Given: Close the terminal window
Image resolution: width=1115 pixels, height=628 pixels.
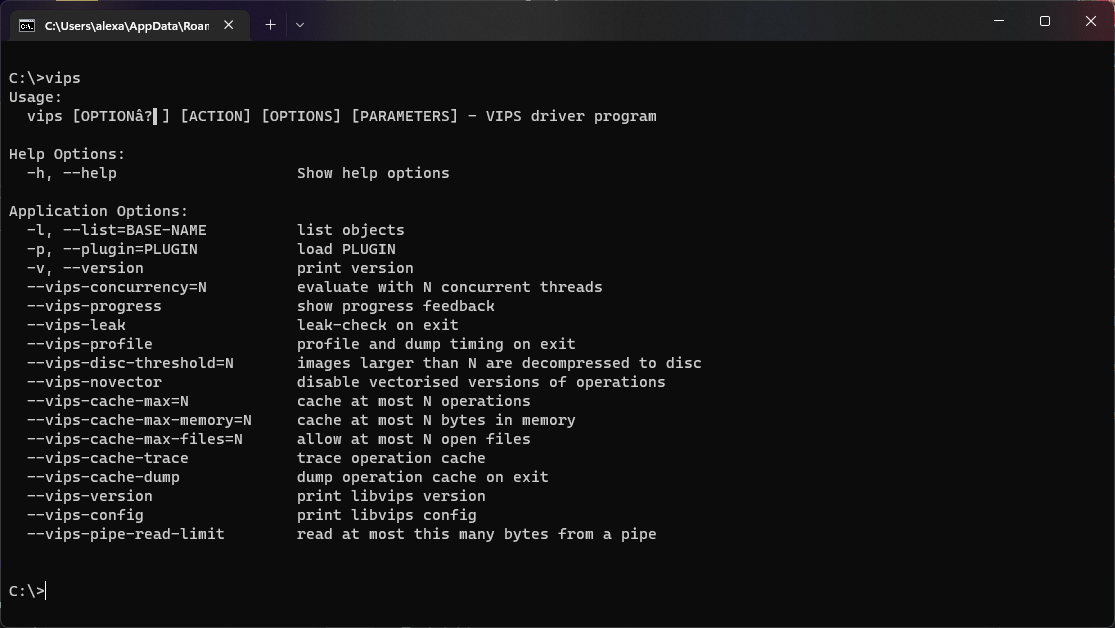Looking at the screenshot, I should coord(1091,21).
